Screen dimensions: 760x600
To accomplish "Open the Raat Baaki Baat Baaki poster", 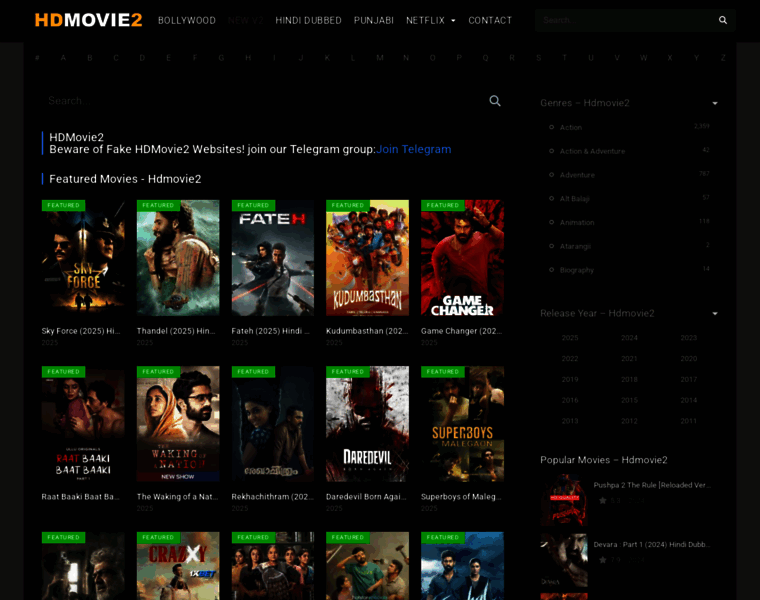I will [83, 424].
